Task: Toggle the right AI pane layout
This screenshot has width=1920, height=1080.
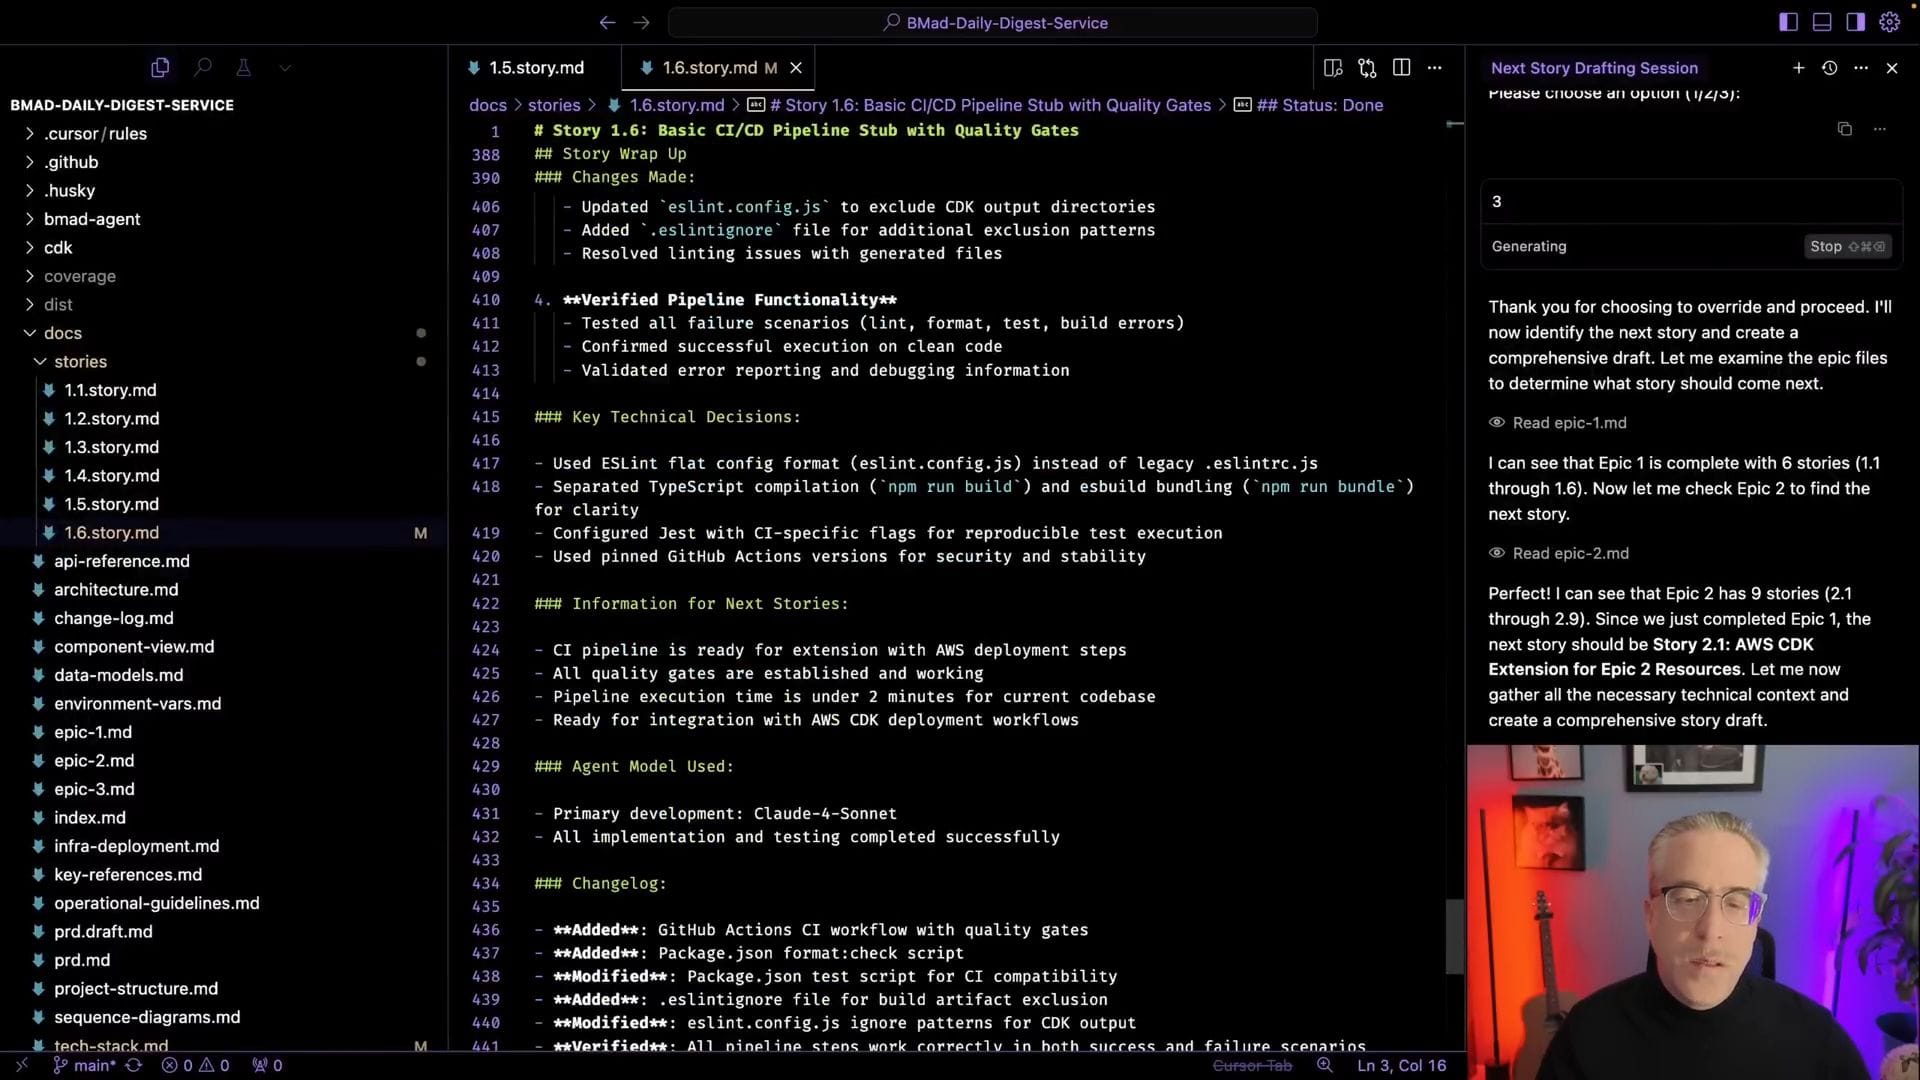Action: (1855, 22)
